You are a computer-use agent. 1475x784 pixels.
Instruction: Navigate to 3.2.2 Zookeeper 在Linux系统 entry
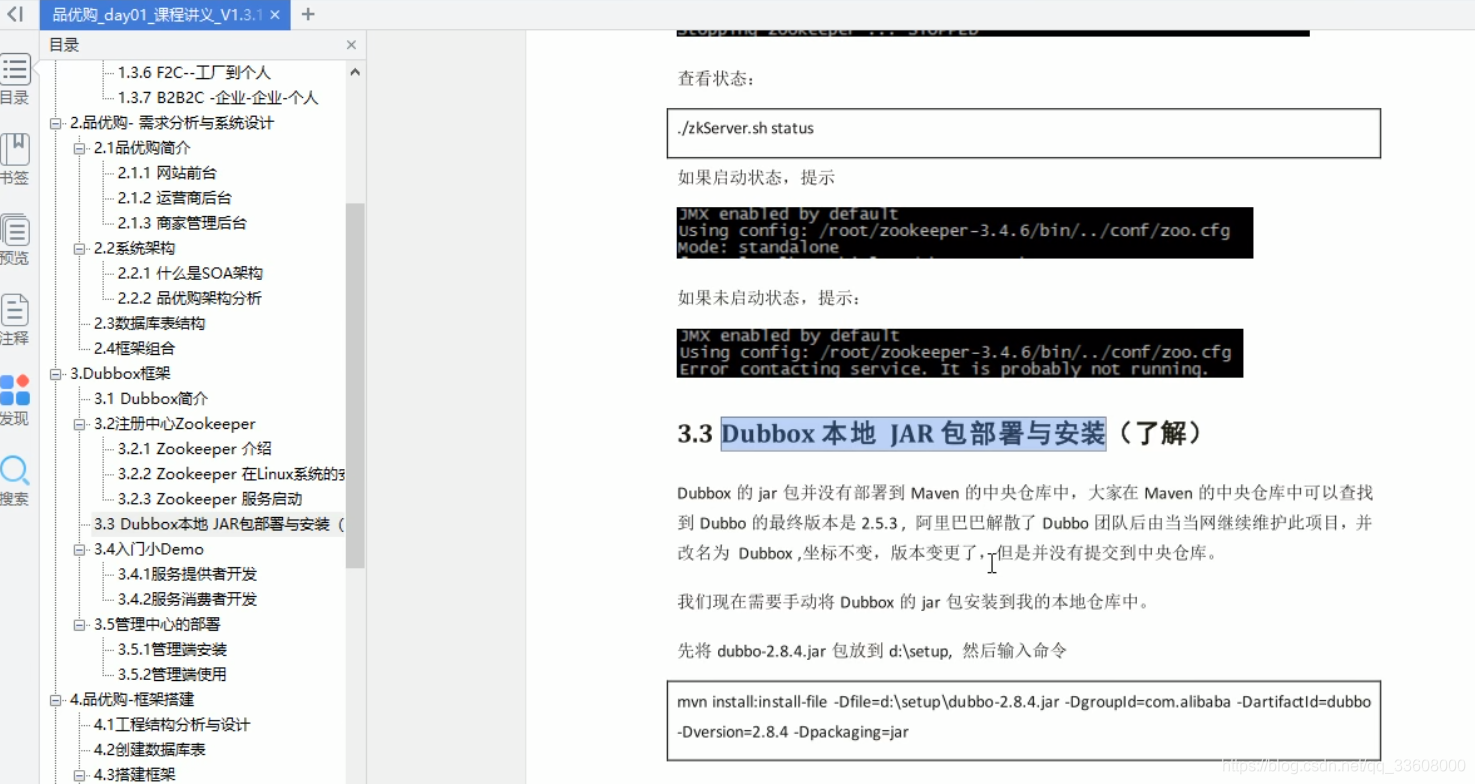(231, 474)
